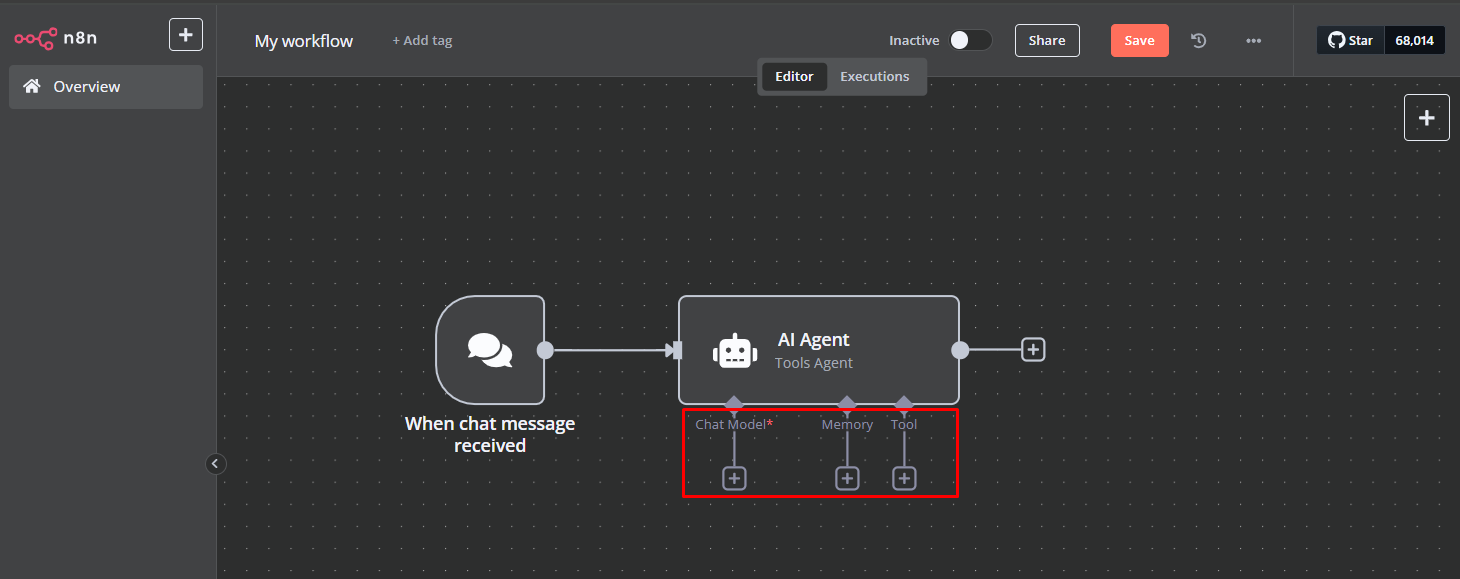Click the chat message trigger node
Image resolution: width=1460 pixels, height=579 pixels.
click(x=489, y=350)
